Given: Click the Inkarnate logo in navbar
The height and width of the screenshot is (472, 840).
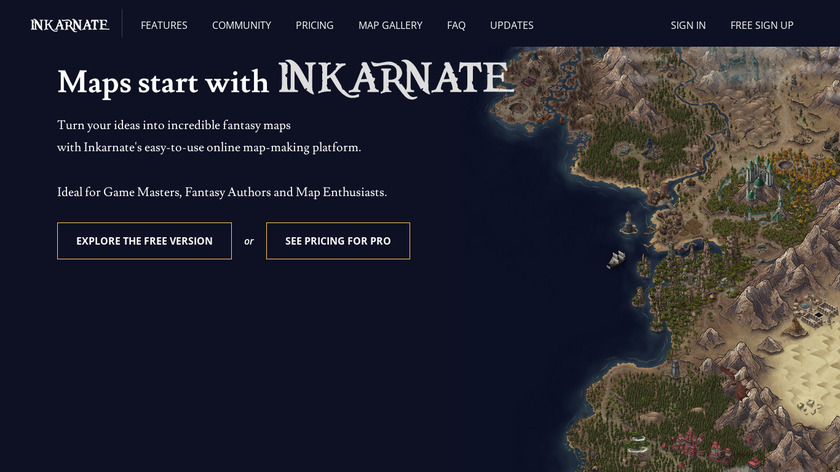Looking at the screenshot, I should [70, 25].
